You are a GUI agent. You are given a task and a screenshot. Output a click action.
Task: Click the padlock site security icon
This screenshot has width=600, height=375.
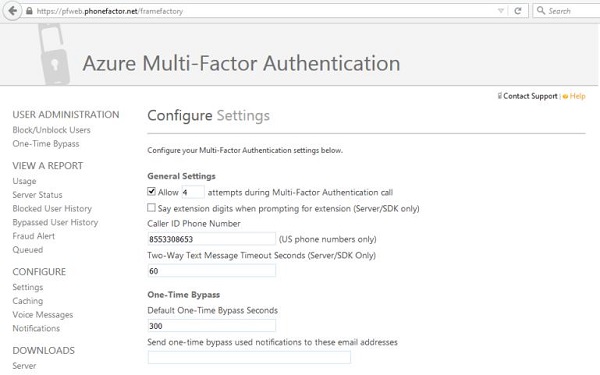coord(29,11)
